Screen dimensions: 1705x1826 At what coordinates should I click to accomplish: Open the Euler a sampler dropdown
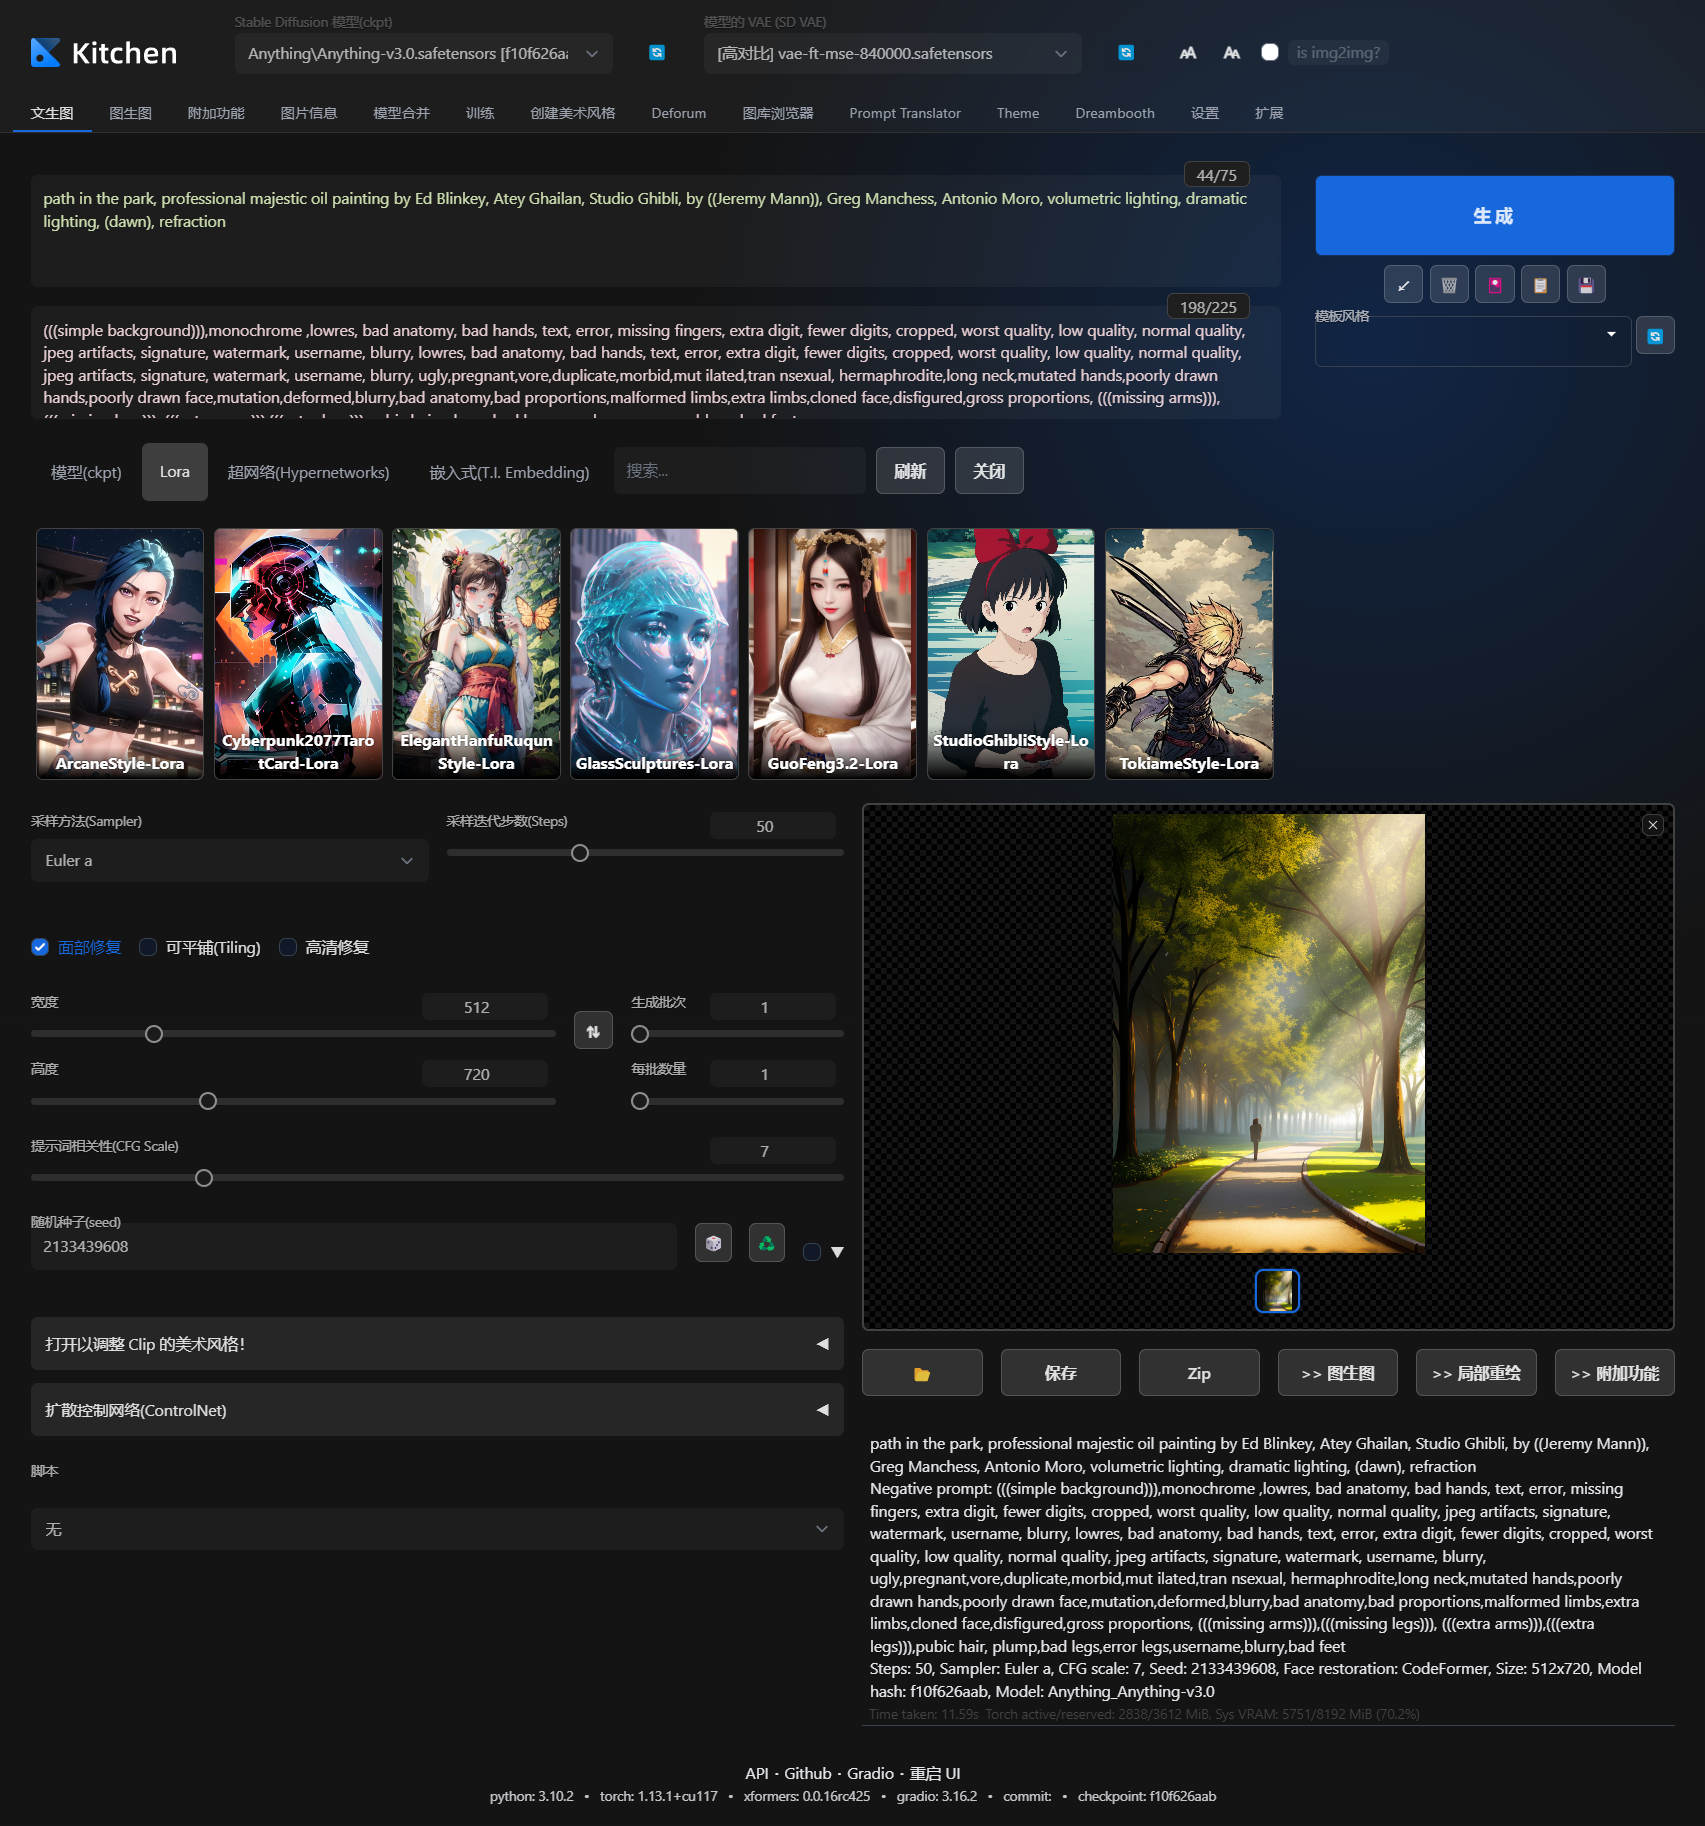230,860
